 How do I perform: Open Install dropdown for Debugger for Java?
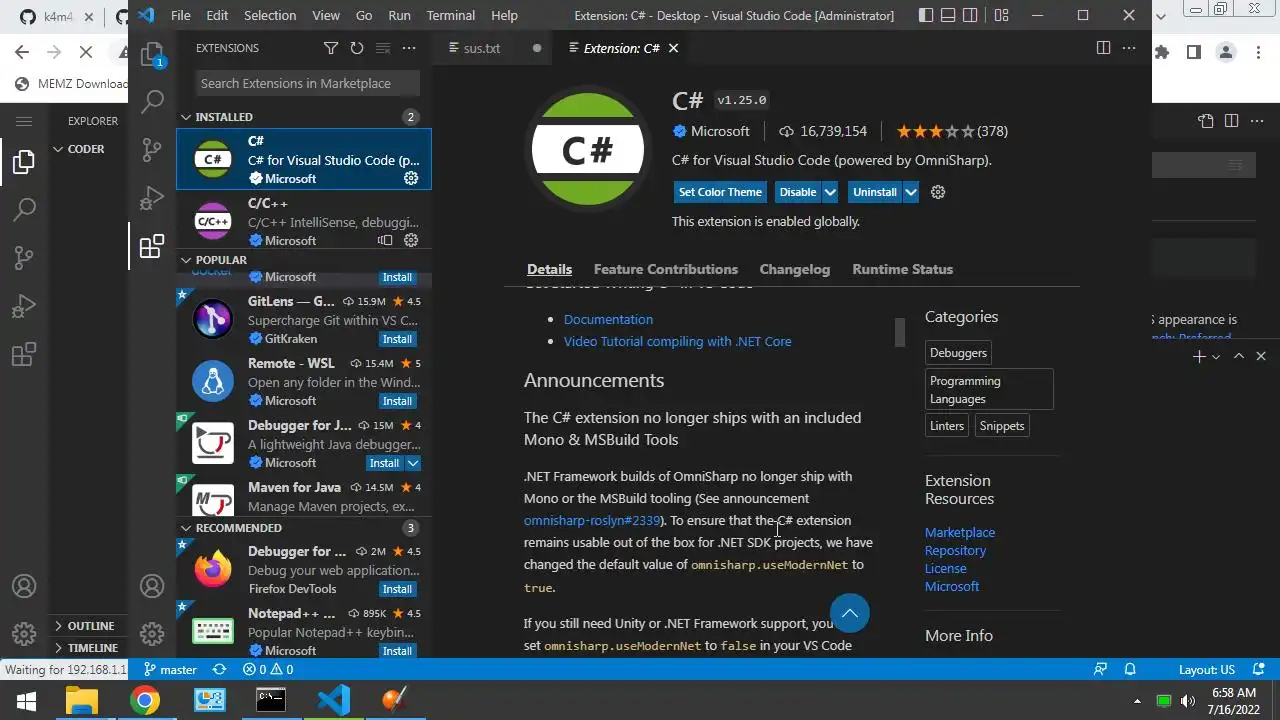[413, 463]
